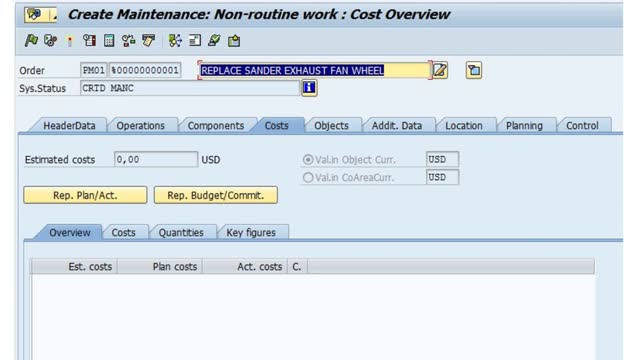Select the Costs main tab
The image size is (640, 360).
pyautogui.click(x=276, y=126)
